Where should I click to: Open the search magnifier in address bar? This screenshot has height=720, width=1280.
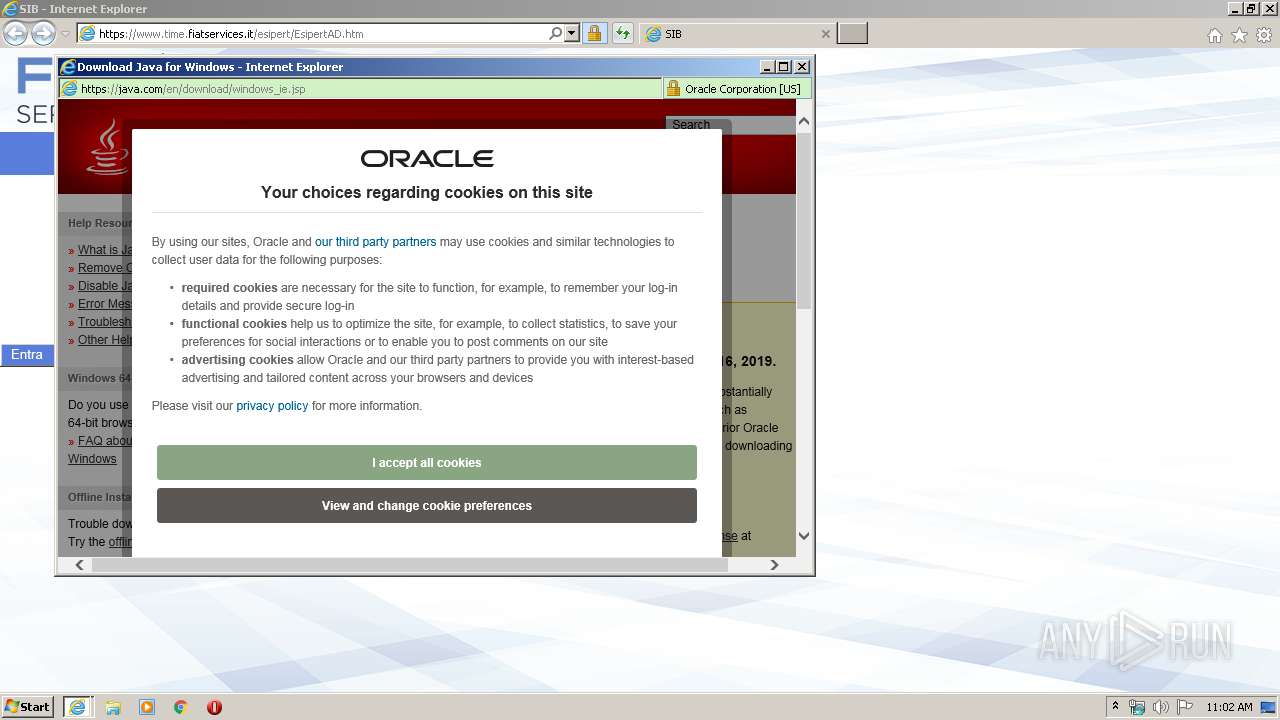point(556,33)
